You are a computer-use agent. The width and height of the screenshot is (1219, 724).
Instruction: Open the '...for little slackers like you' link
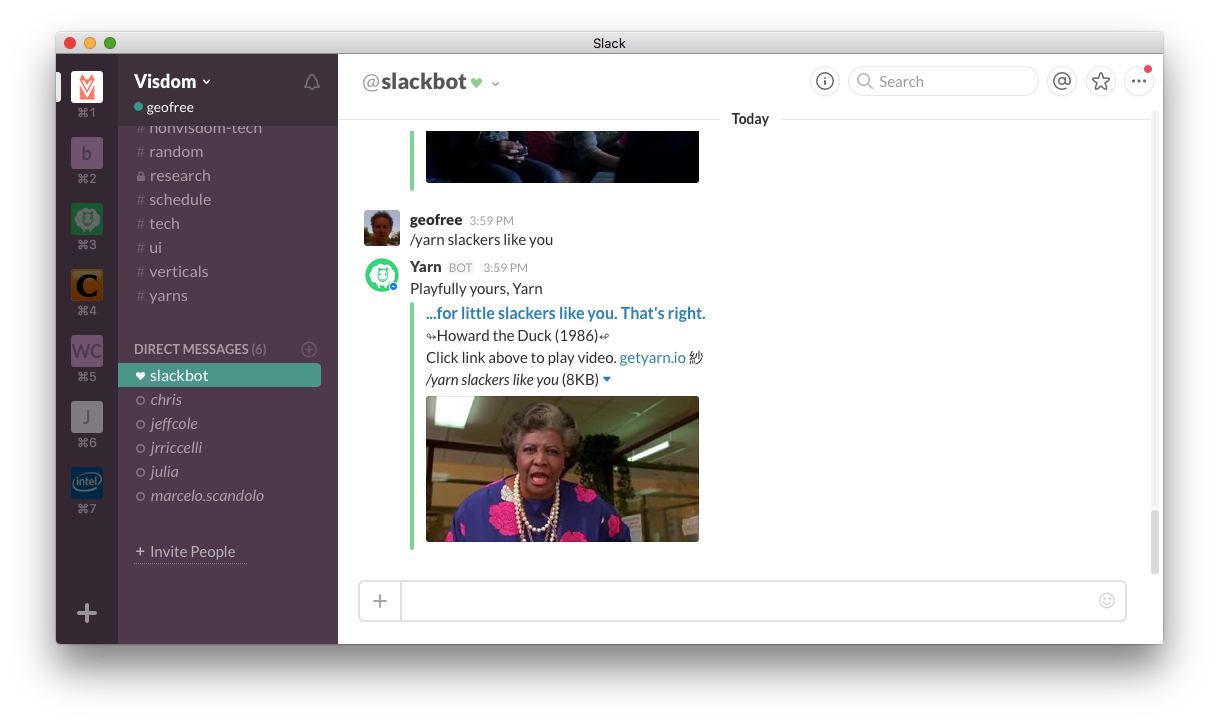(566, 314)
